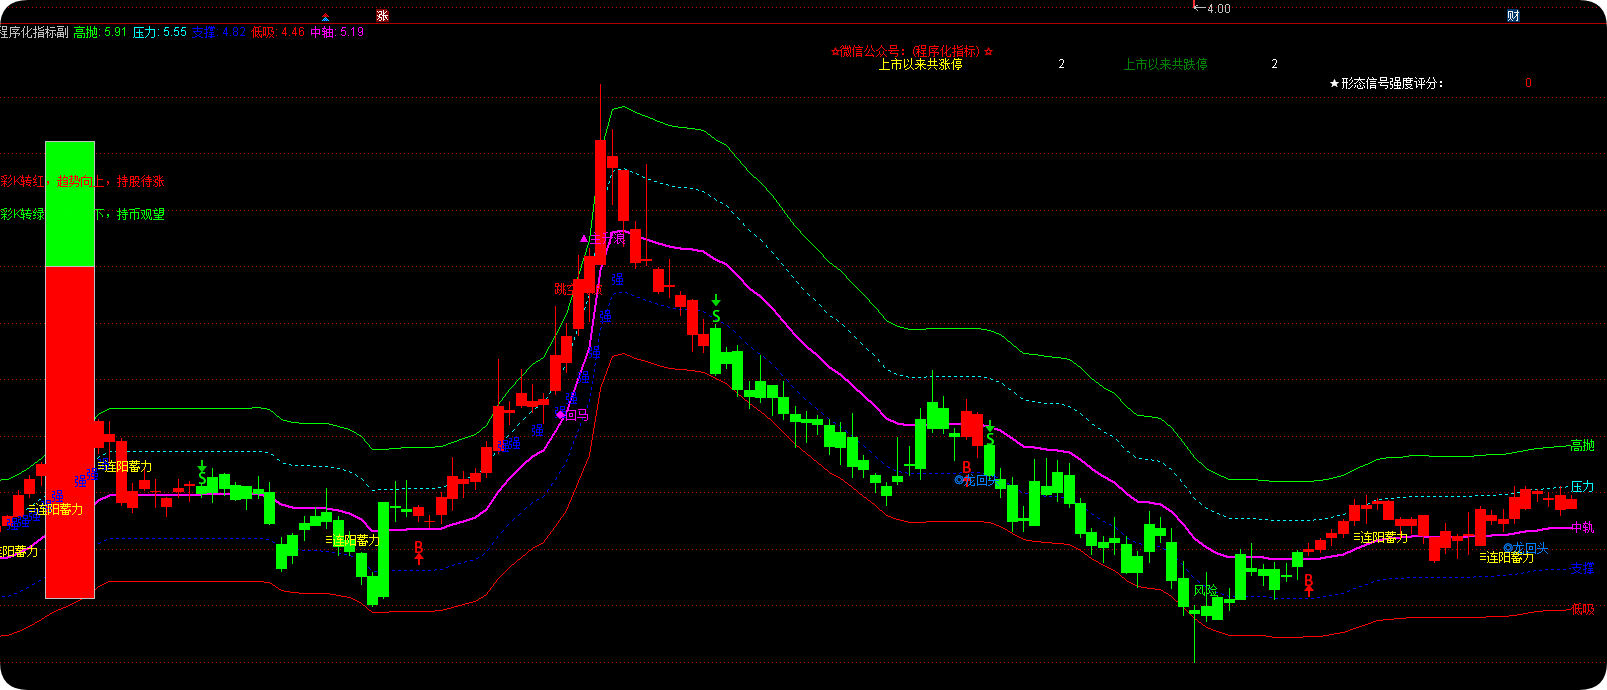Click the red 涨 marker icon at top
This screenshot has height=690, width=1607.
click(382, 15)
